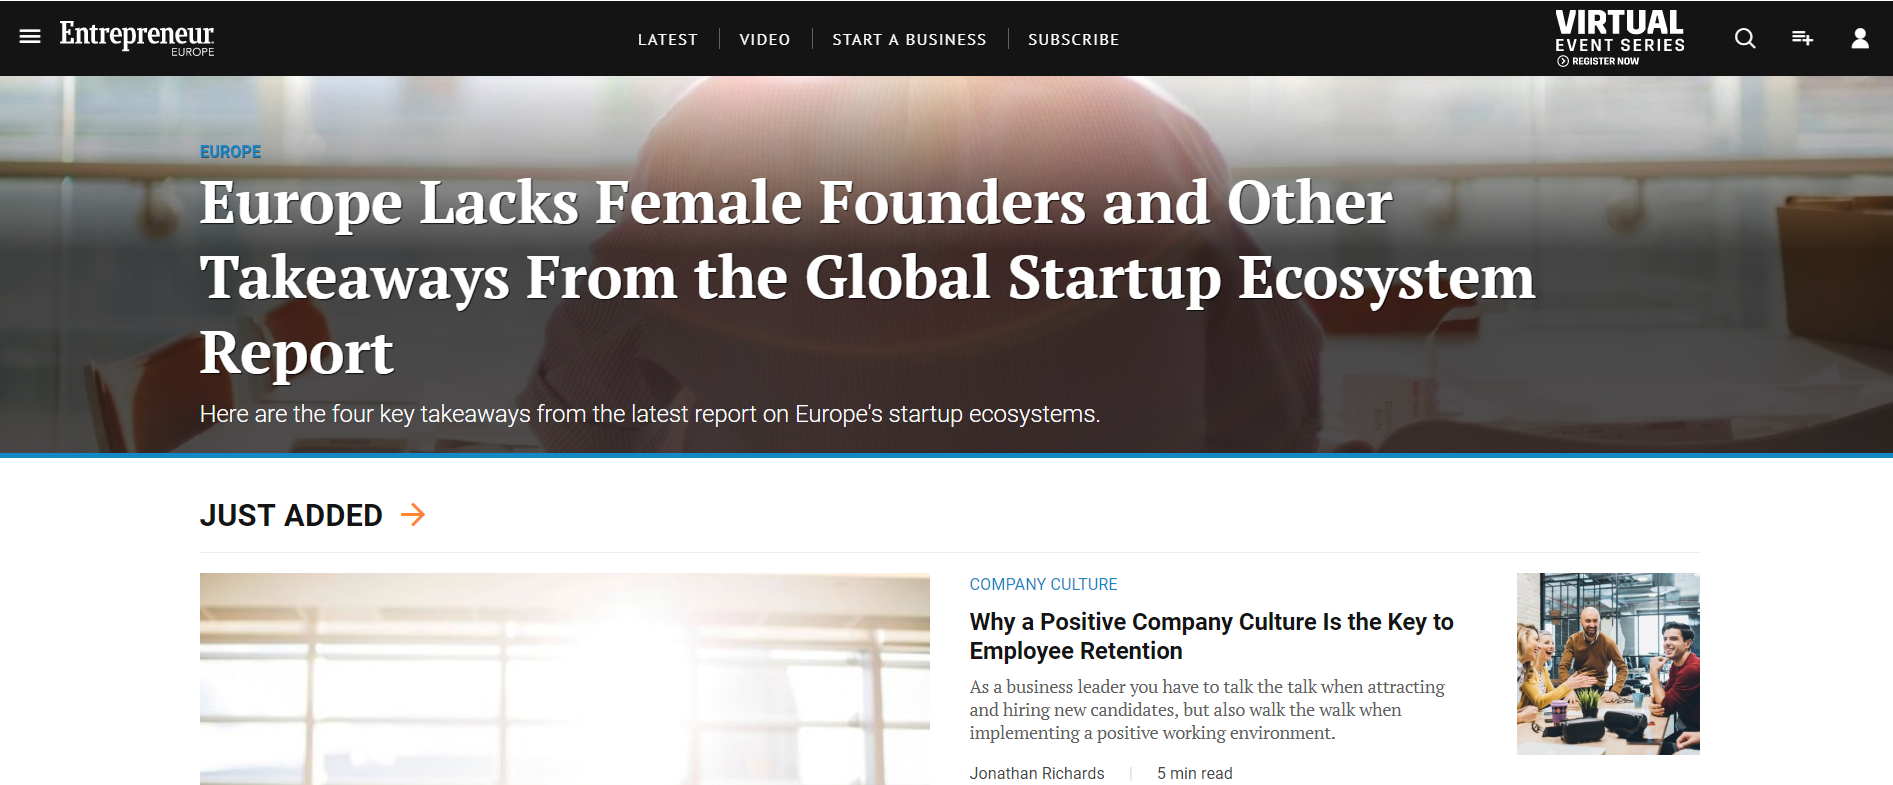Image resolution: width=1893 pixels, height=785 pixels.
Task: Select Start a Business in the navbar
Action: 909,39
